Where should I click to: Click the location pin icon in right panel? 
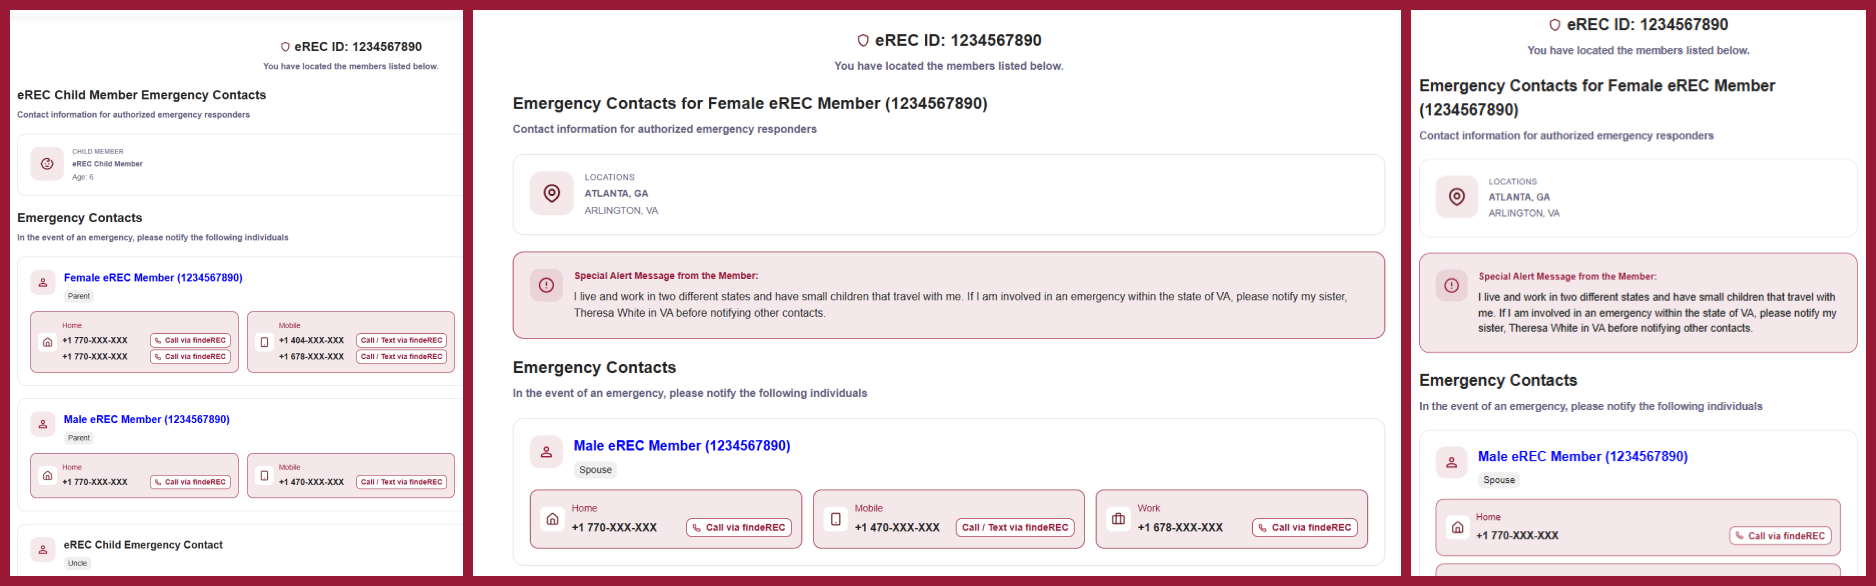pos(1457,197)
